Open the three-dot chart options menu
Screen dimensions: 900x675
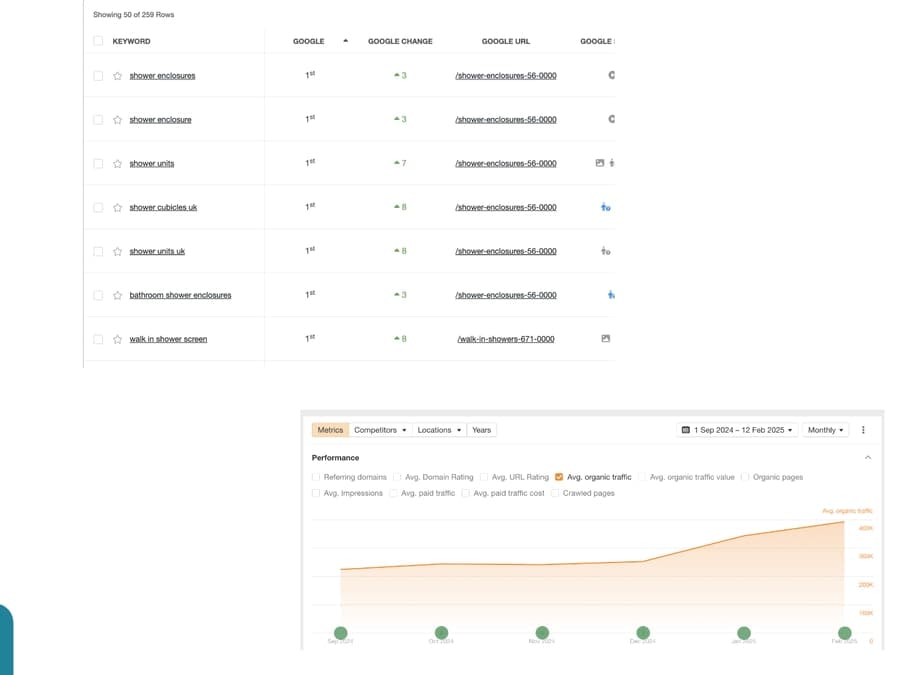coord(863,430)
